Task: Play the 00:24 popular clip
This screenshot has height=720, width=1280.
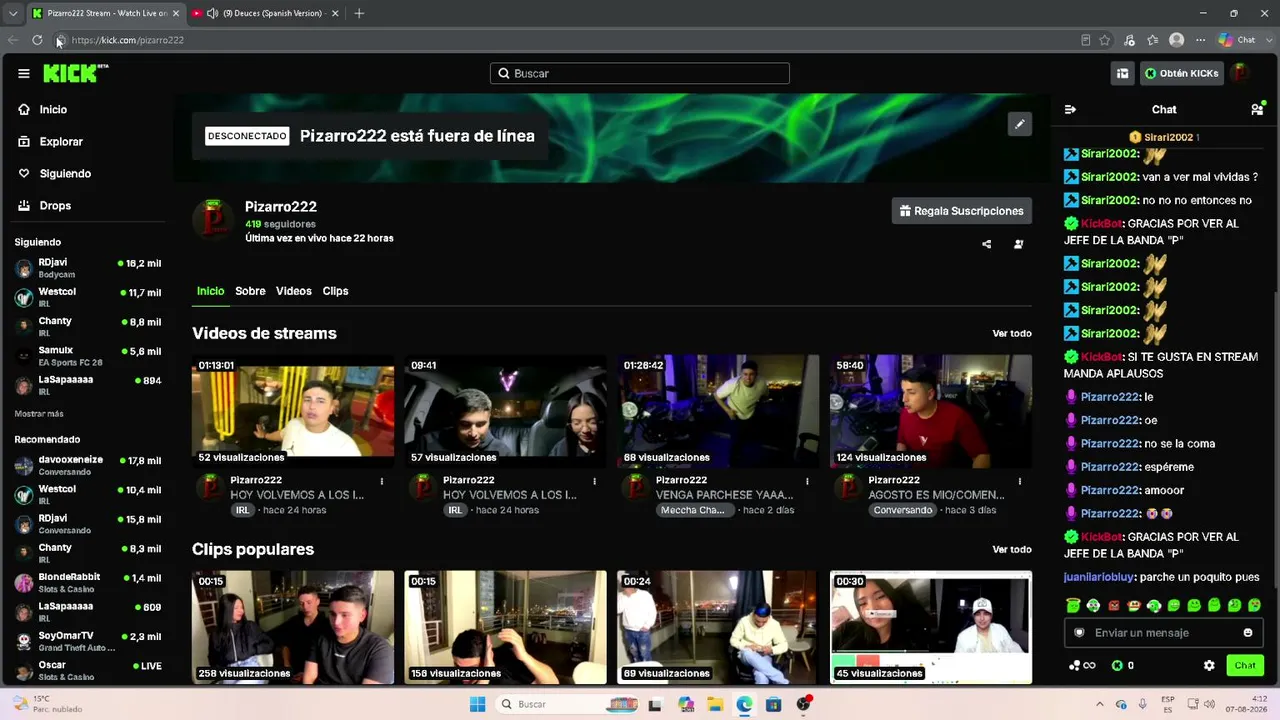Action: point(718,627)
